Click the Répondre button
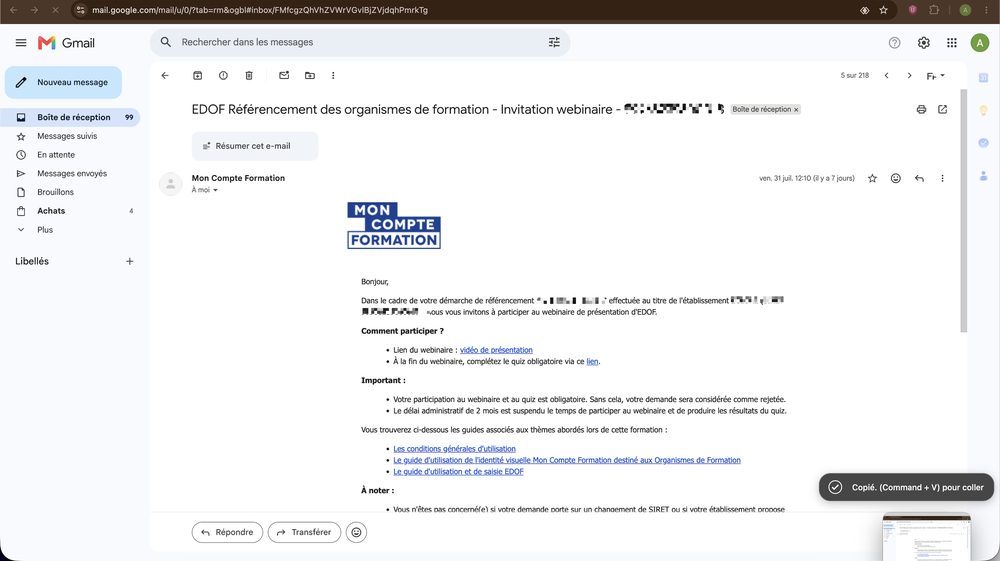 [x=227, y=532]
